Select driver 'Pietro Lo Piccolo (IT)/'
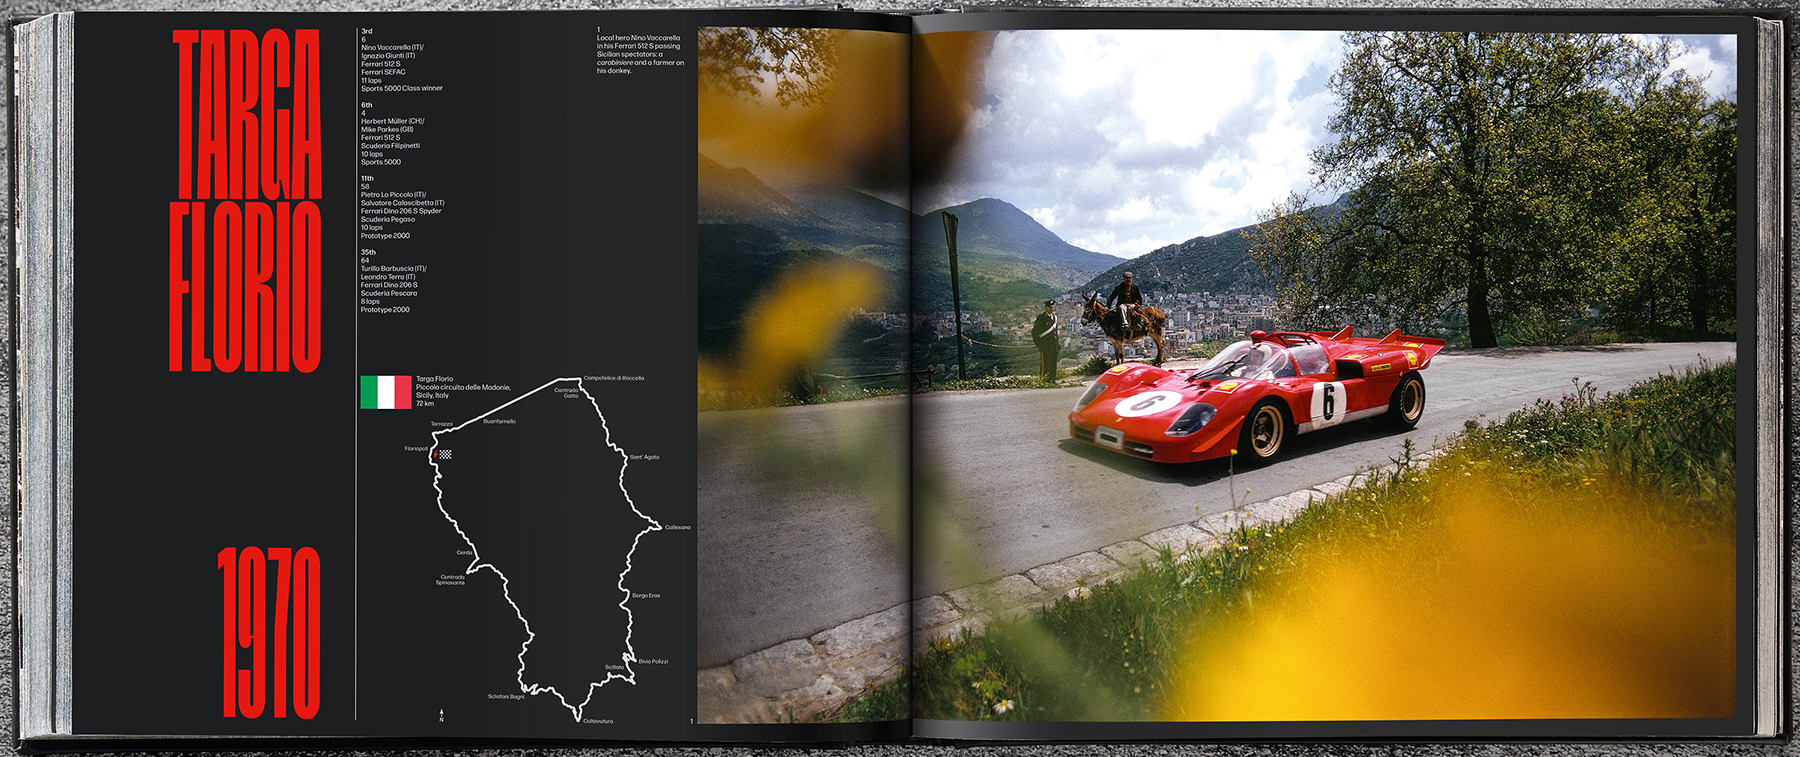 tap(394, 195)
